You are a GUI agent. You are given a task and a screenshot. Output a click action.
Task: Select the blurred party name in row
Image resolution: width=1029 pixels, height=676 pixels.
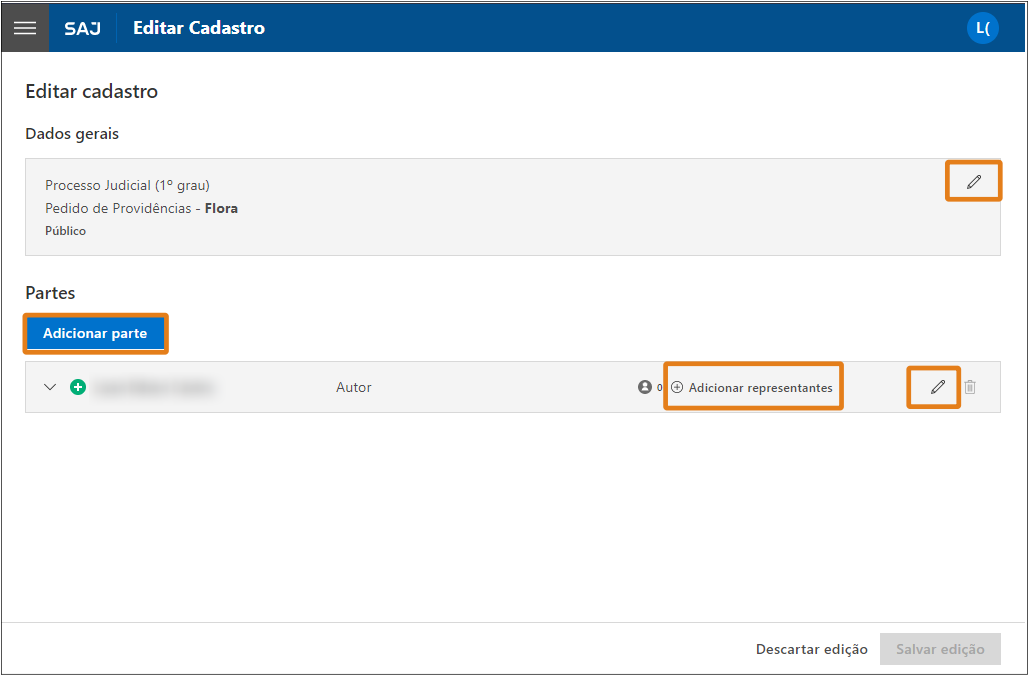pyautogui.click(x=154, y=387)
